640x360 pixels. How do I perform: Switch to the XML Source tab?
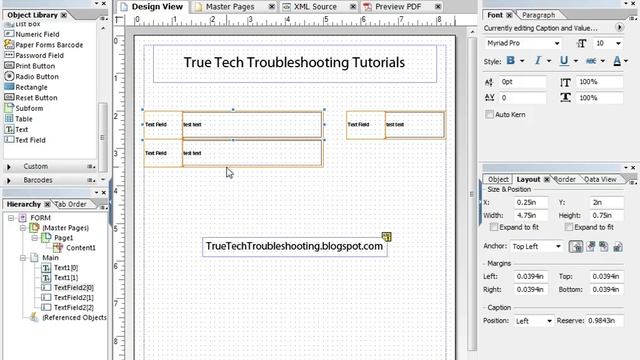pos(315,7)
